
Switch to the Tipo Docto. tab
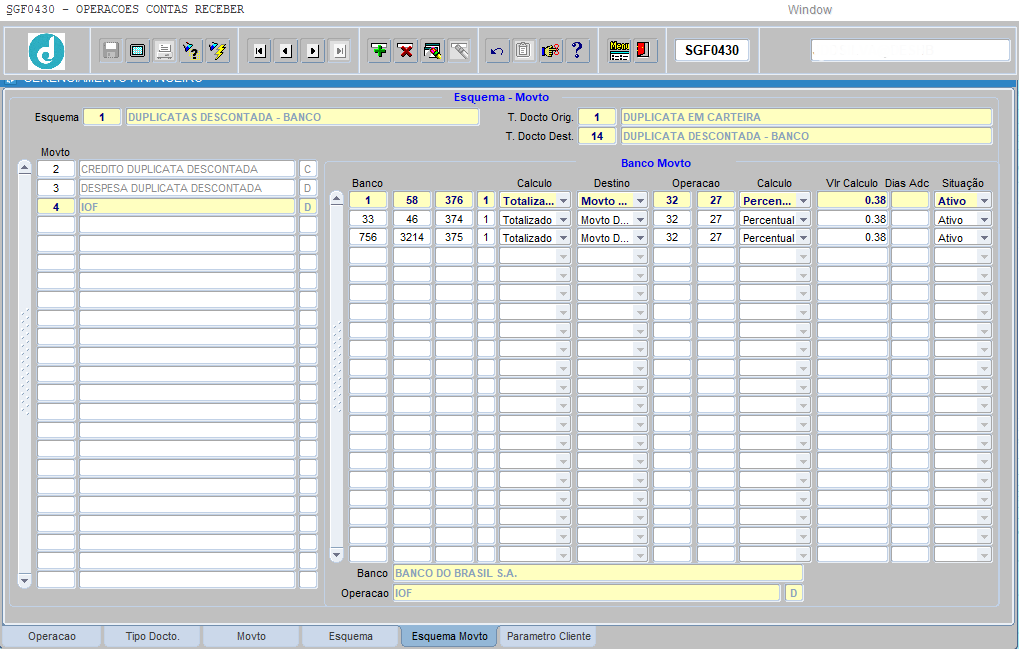[153, 636]
